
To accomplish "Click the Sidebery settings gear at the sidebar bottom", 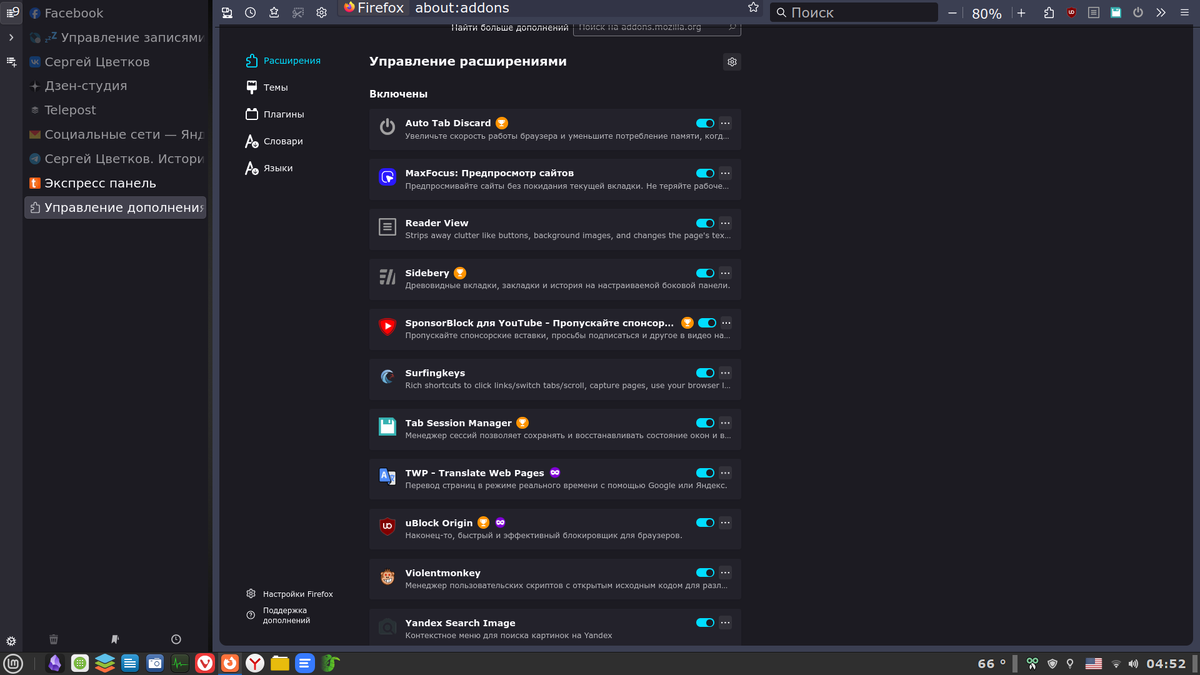I will point(11,641).
